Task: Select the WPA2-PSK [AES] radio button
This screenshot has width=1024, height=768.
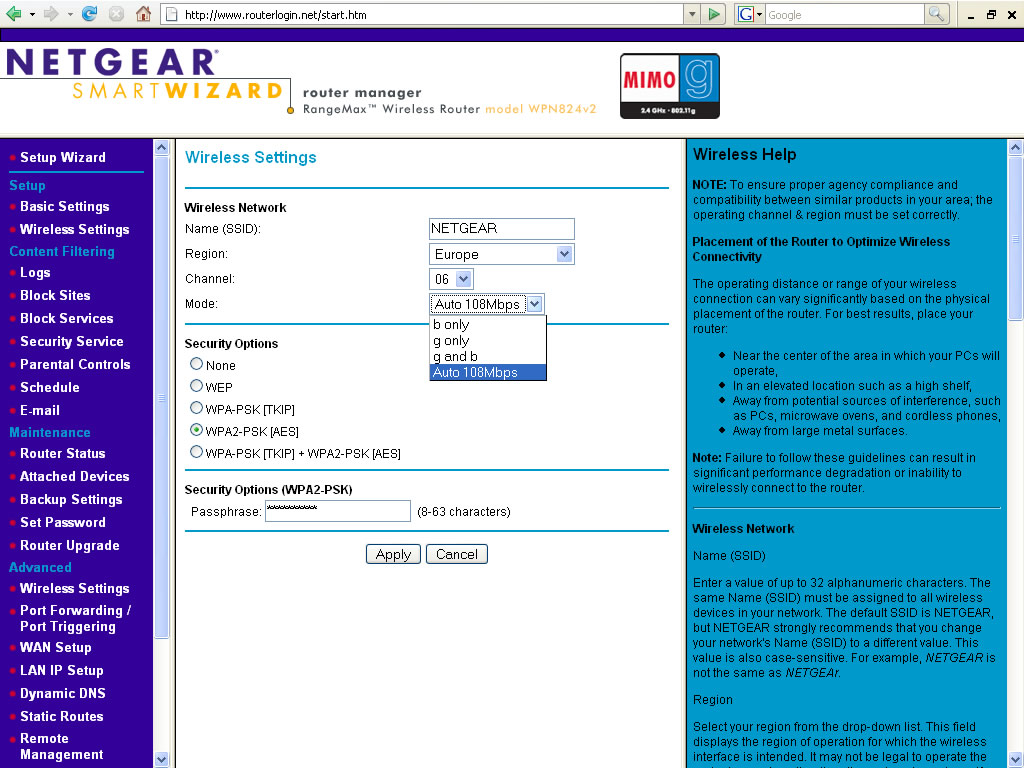Action: click(x=196, y=430)
